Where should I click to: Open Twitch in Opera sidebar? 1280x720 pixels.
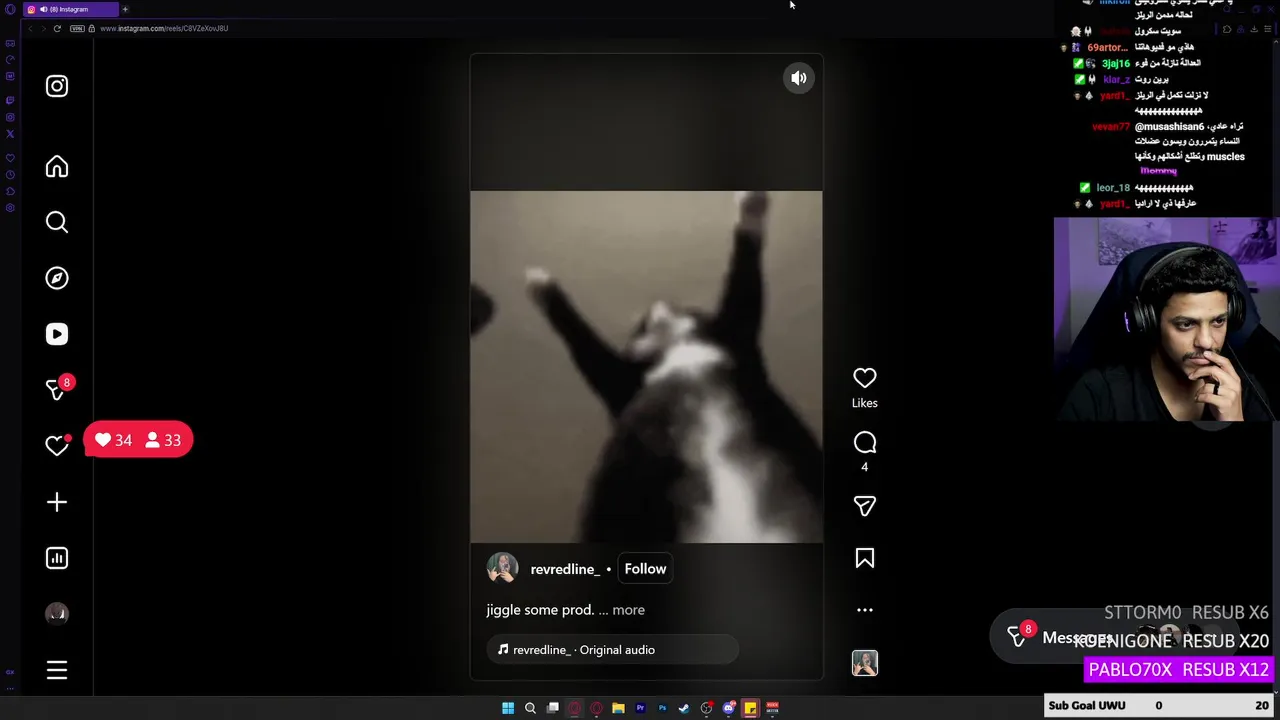coord(10,100)
